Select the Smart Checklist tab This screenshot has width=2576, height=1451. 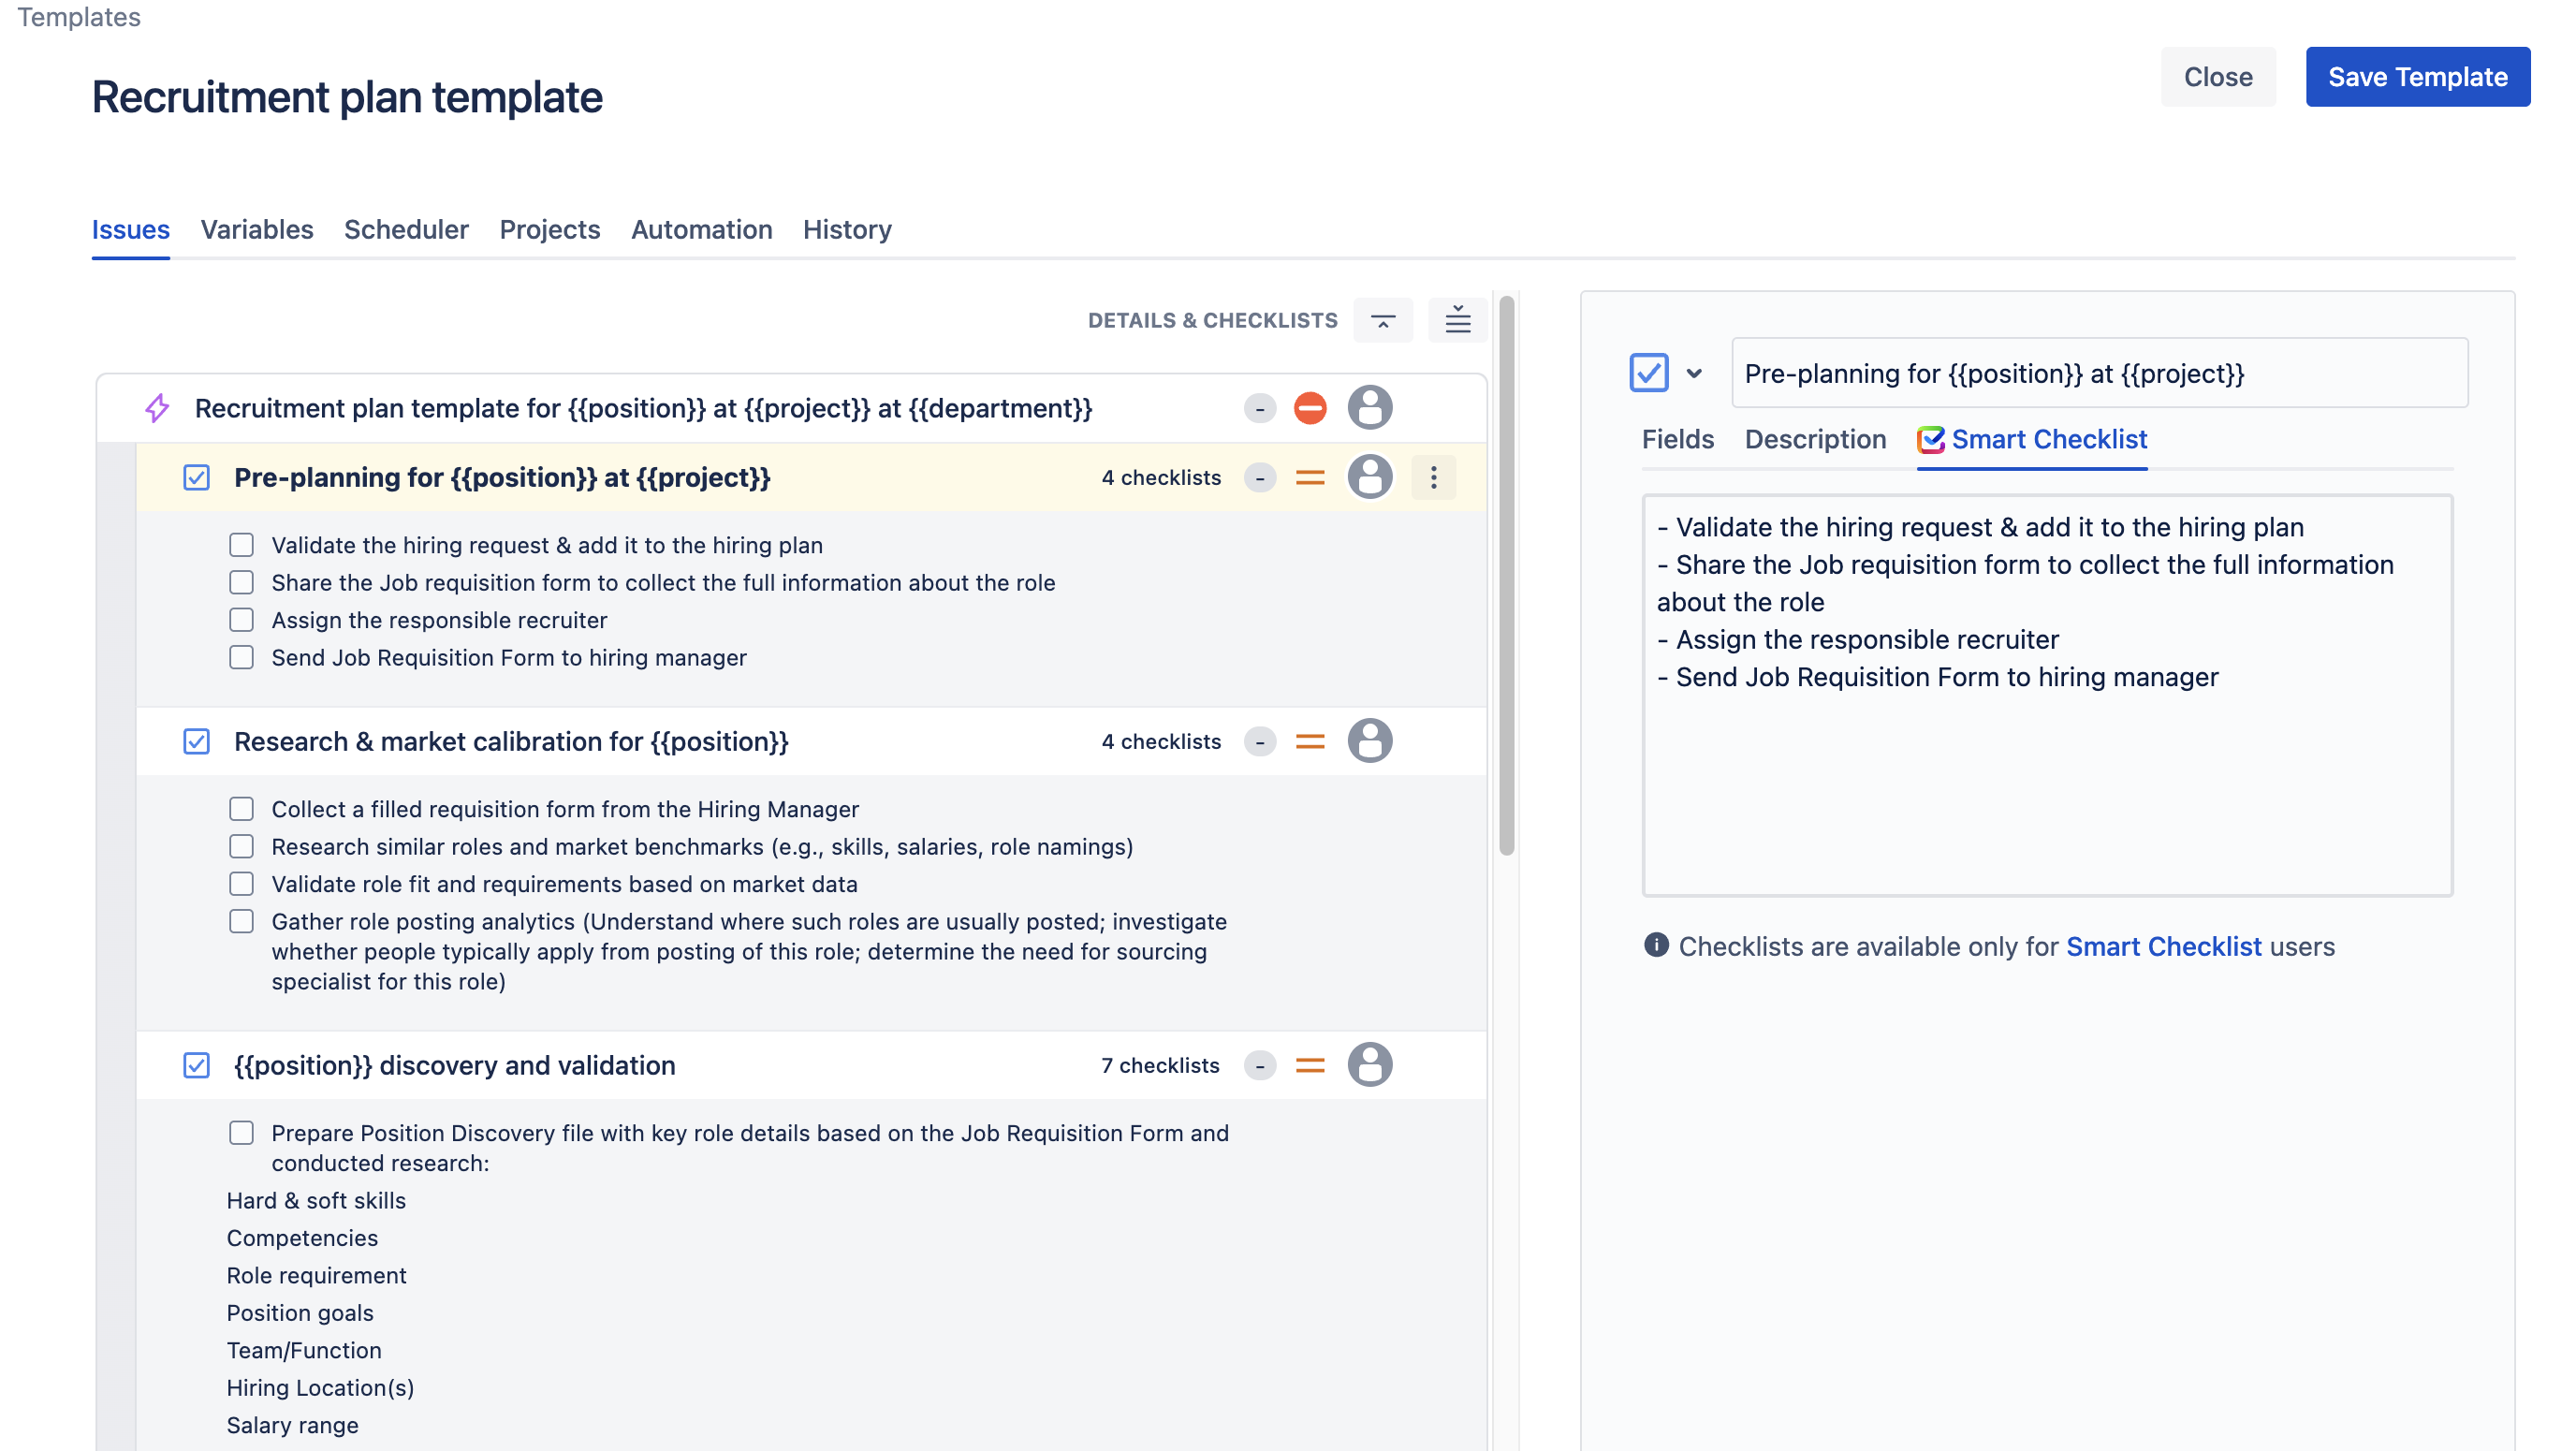tap(2032, 440)
